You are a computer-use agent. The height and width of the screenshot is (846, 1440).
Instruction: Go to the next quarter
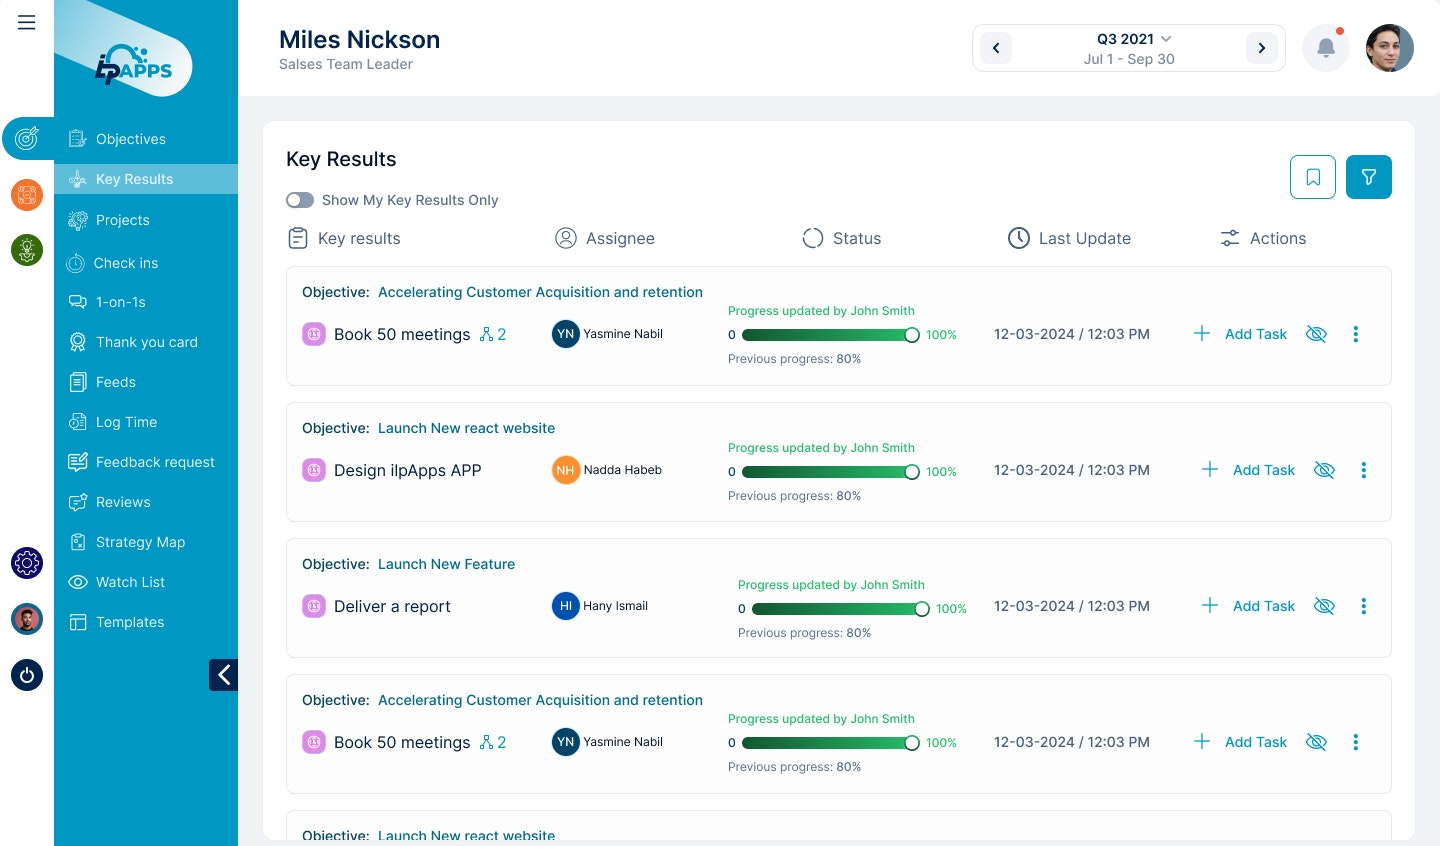[1262, 48]
